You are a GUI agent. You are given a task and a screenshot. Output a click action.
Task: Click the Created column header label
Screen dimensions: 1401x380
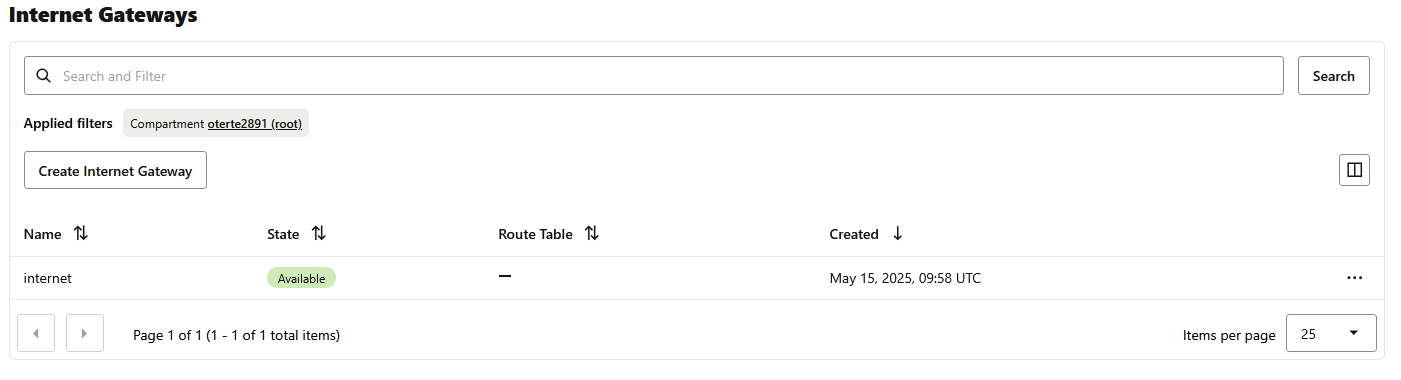[854, 234]
